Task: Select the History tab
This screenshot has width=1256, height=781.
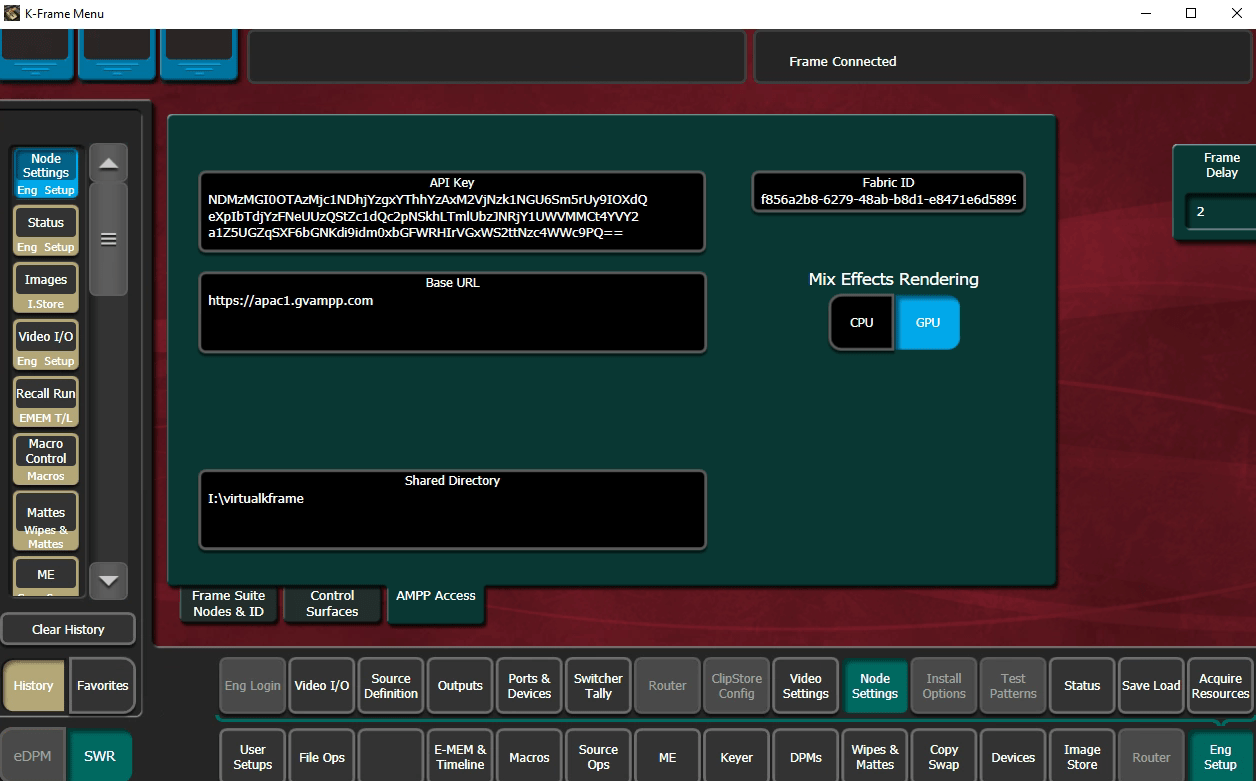Action: click(x=34, y=686)
